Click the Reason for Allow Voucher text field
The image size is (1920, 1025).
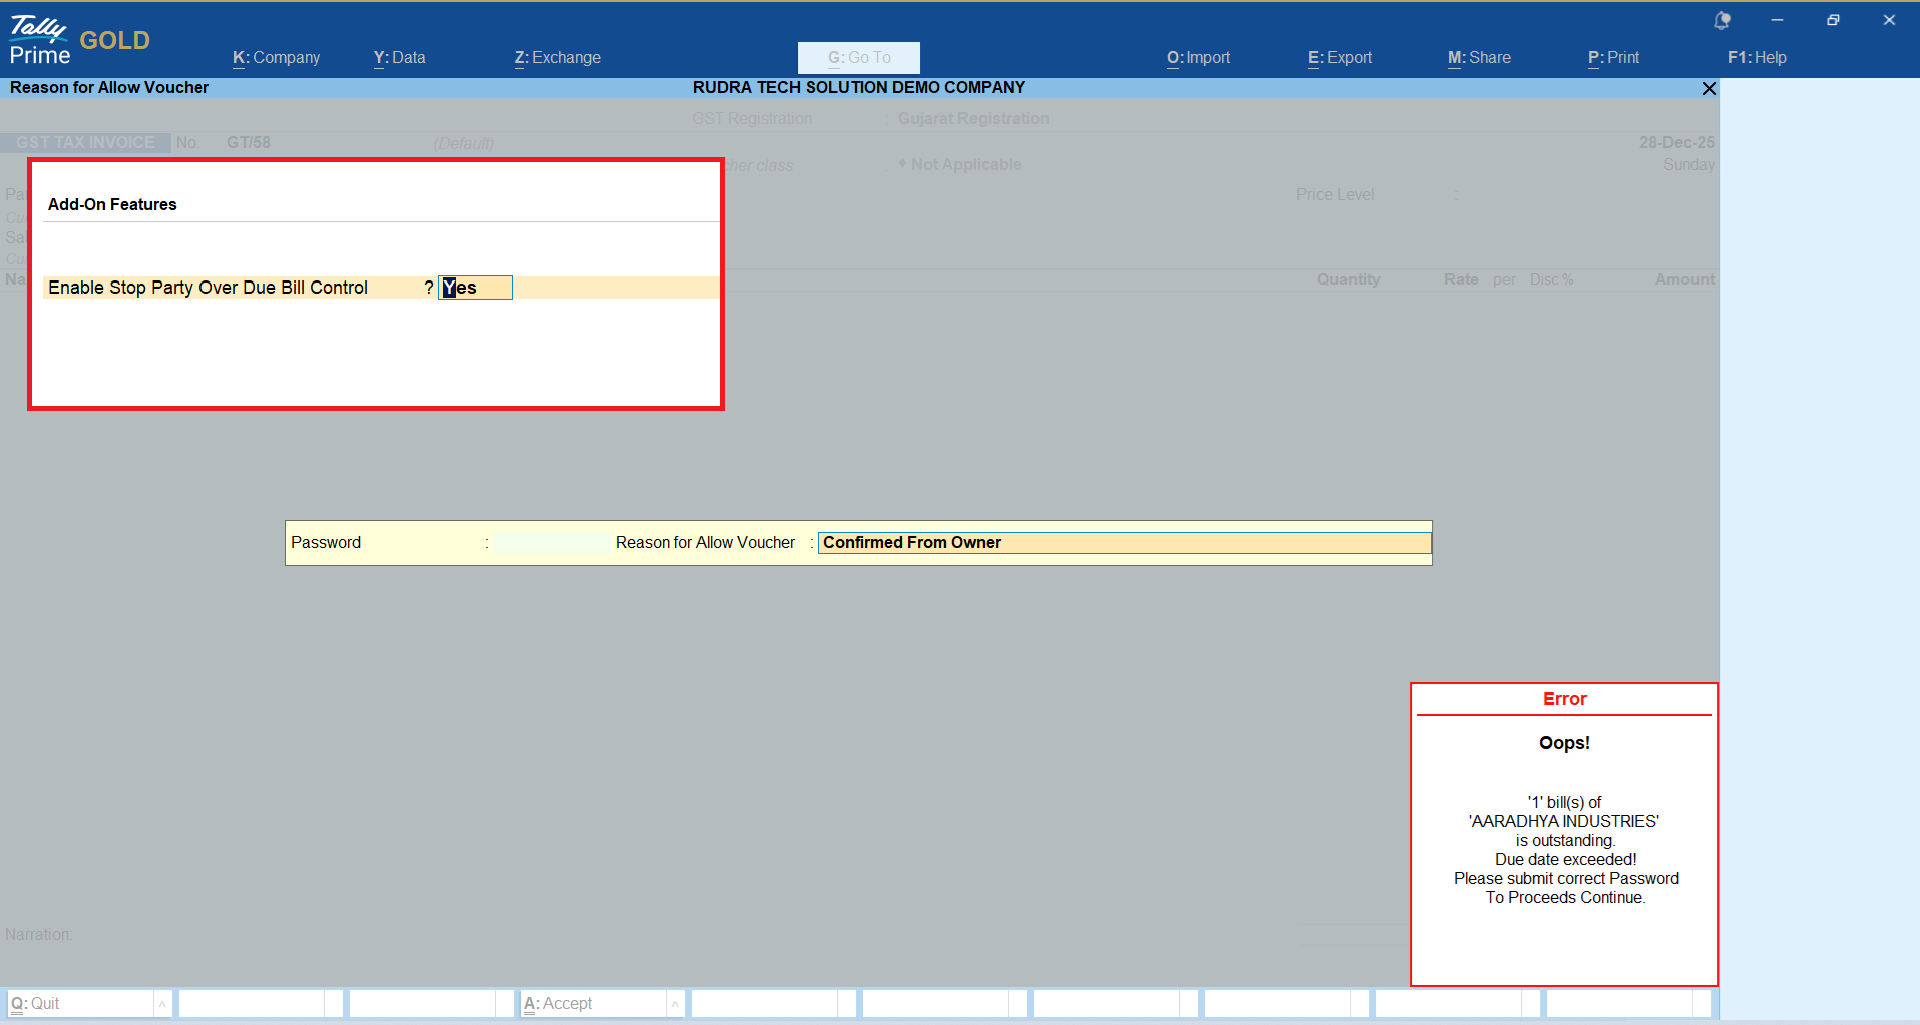pyautogui.click(x=1123, y=543)
